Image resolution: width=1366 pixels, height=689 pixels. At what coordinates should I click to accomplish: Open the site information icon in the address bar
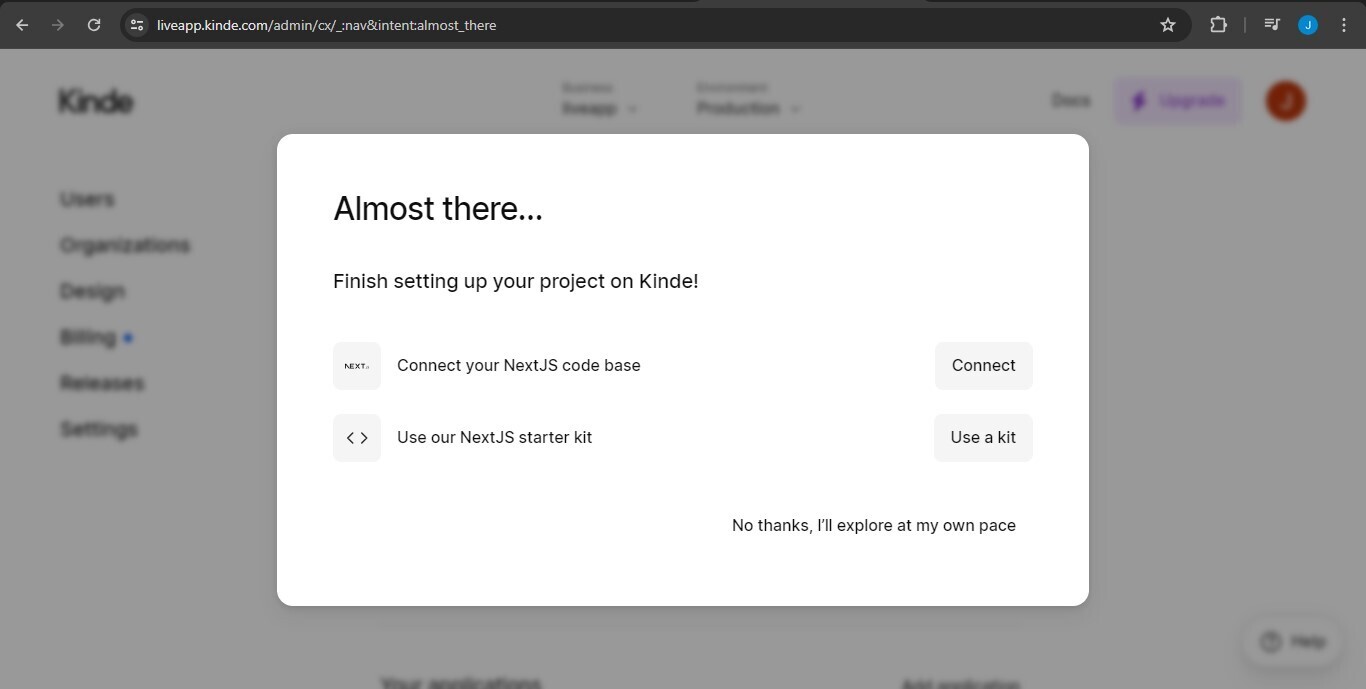tap(137, 25)
